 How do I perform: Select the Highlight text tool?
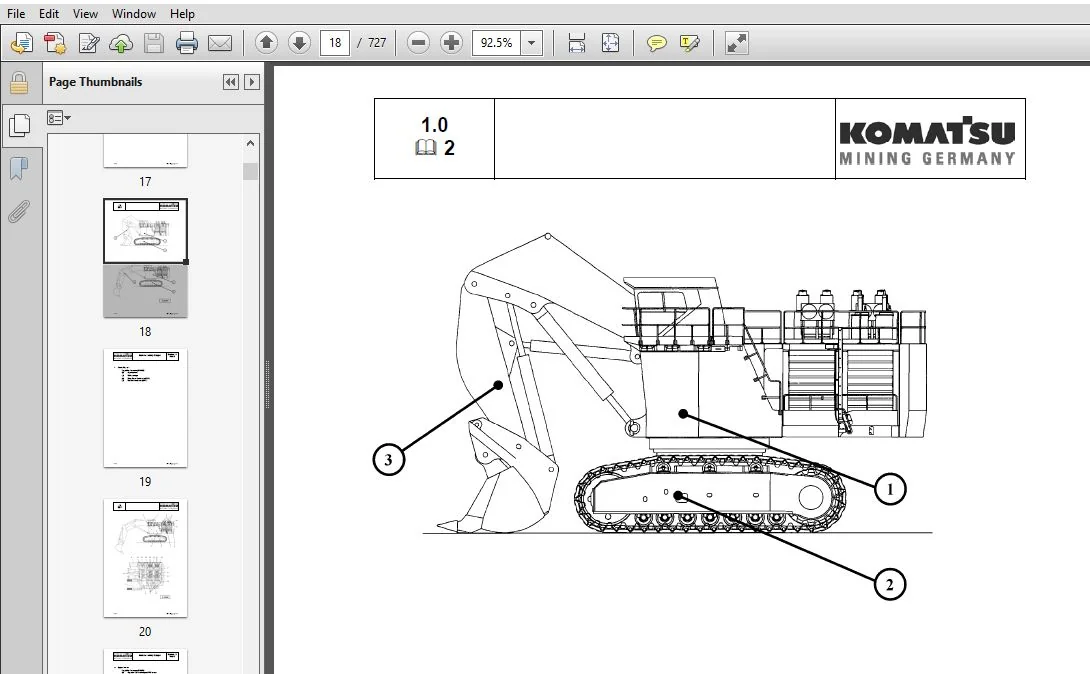(x=690, y=43)
